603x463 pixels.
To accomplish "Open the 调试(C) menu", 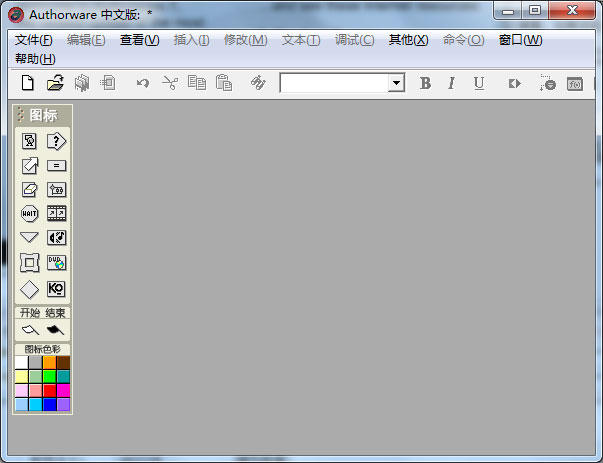I will (354, 40).
